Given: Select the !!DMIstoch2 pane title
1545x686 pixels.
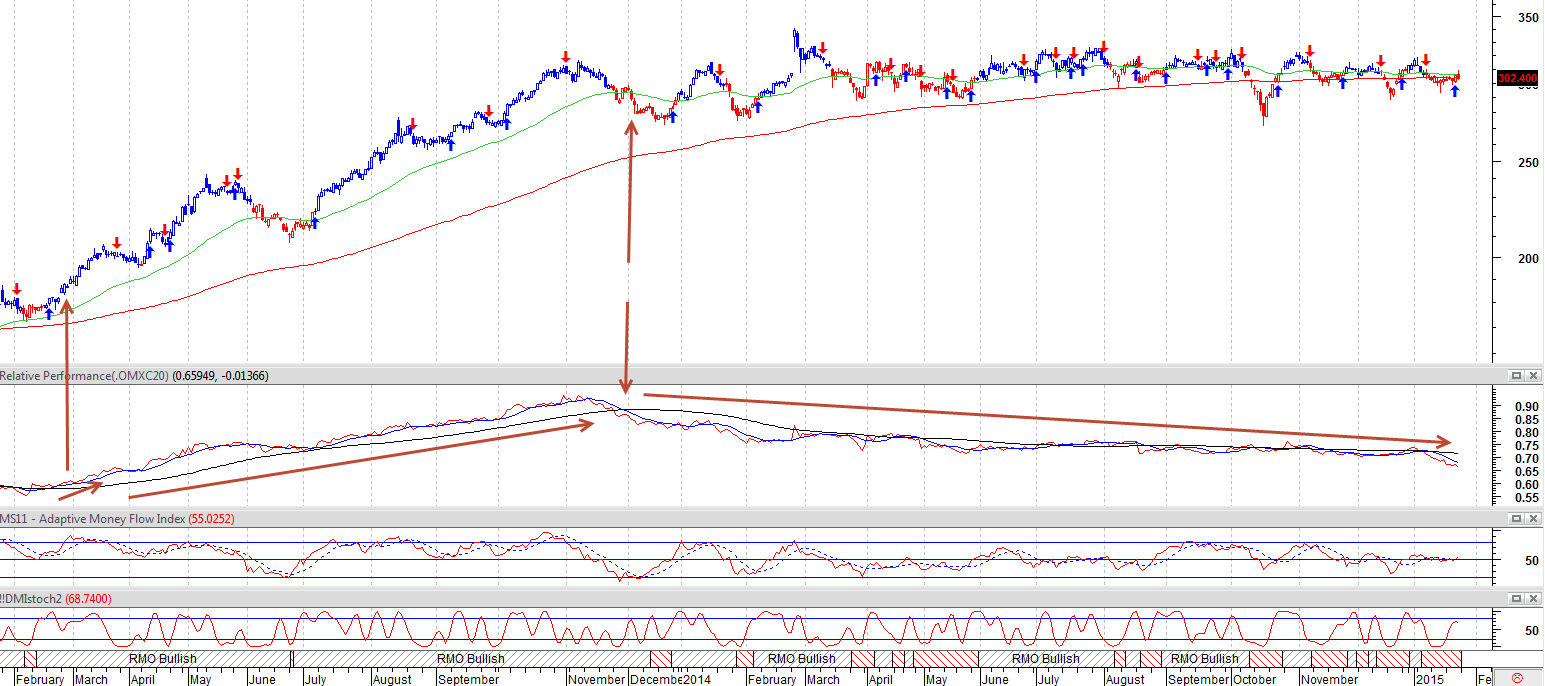Looking at the screenshot, I should point(30,599).
